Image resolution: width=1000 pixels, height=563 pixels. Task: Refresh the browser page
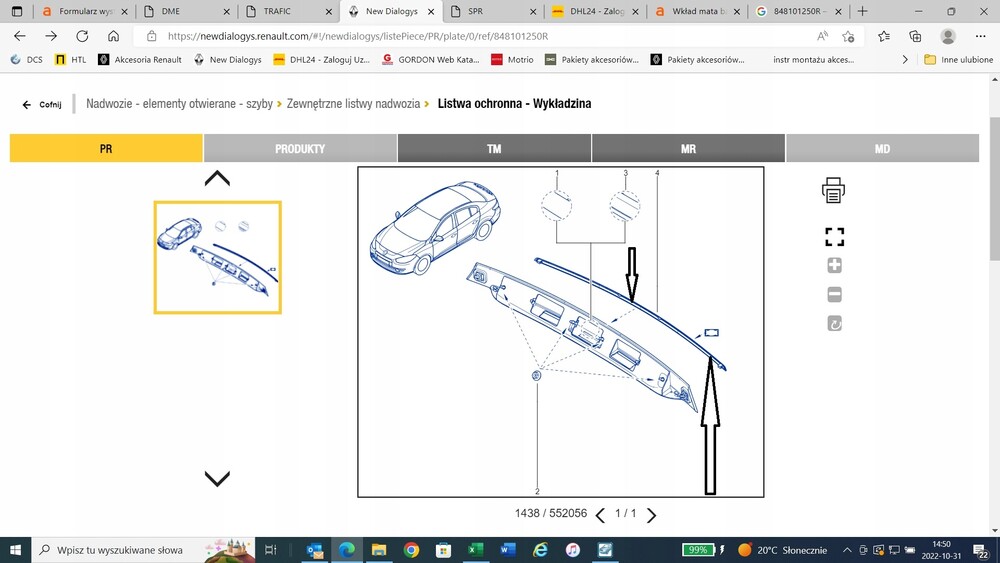tap(82, 36)
